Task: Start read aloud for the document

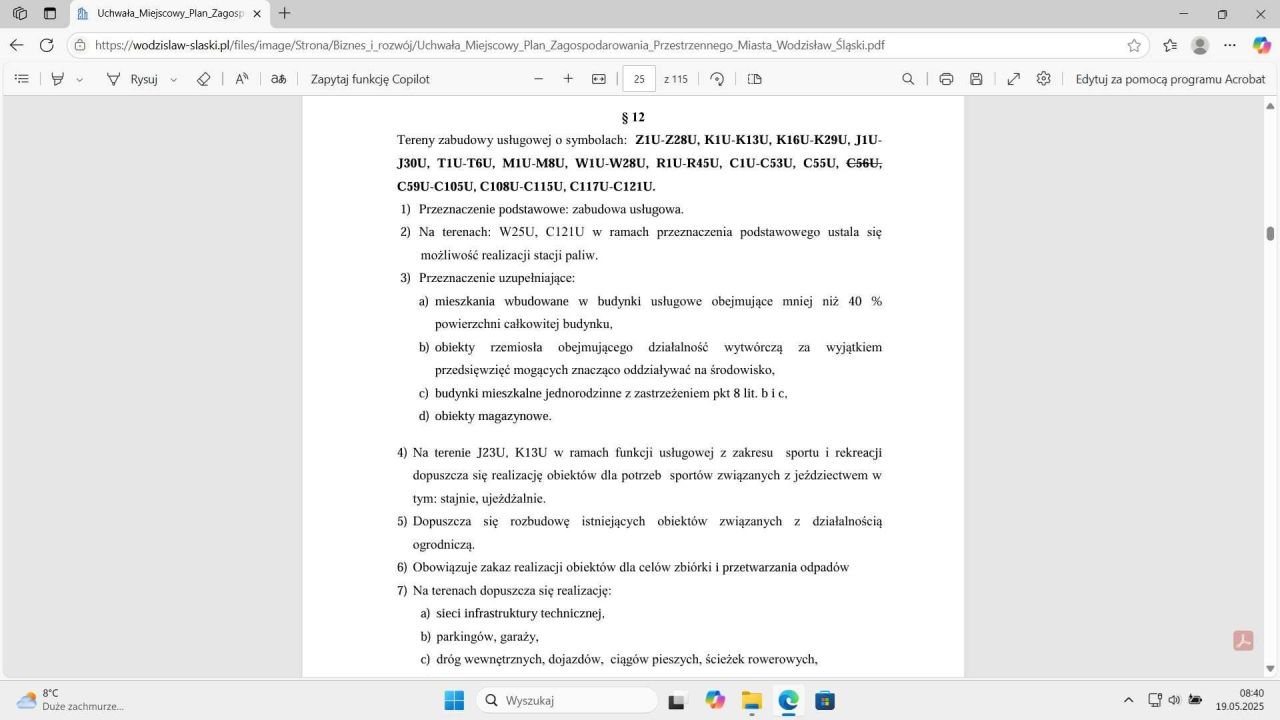Action: point(241,79)
